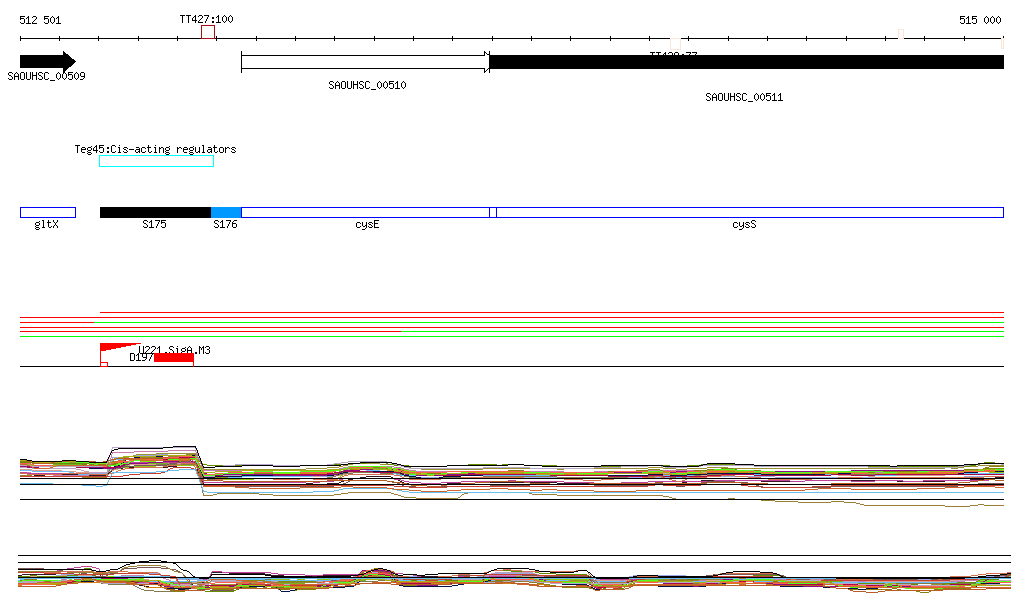
Task: Click the TT427:100 red terminator box
Action: 208,33
